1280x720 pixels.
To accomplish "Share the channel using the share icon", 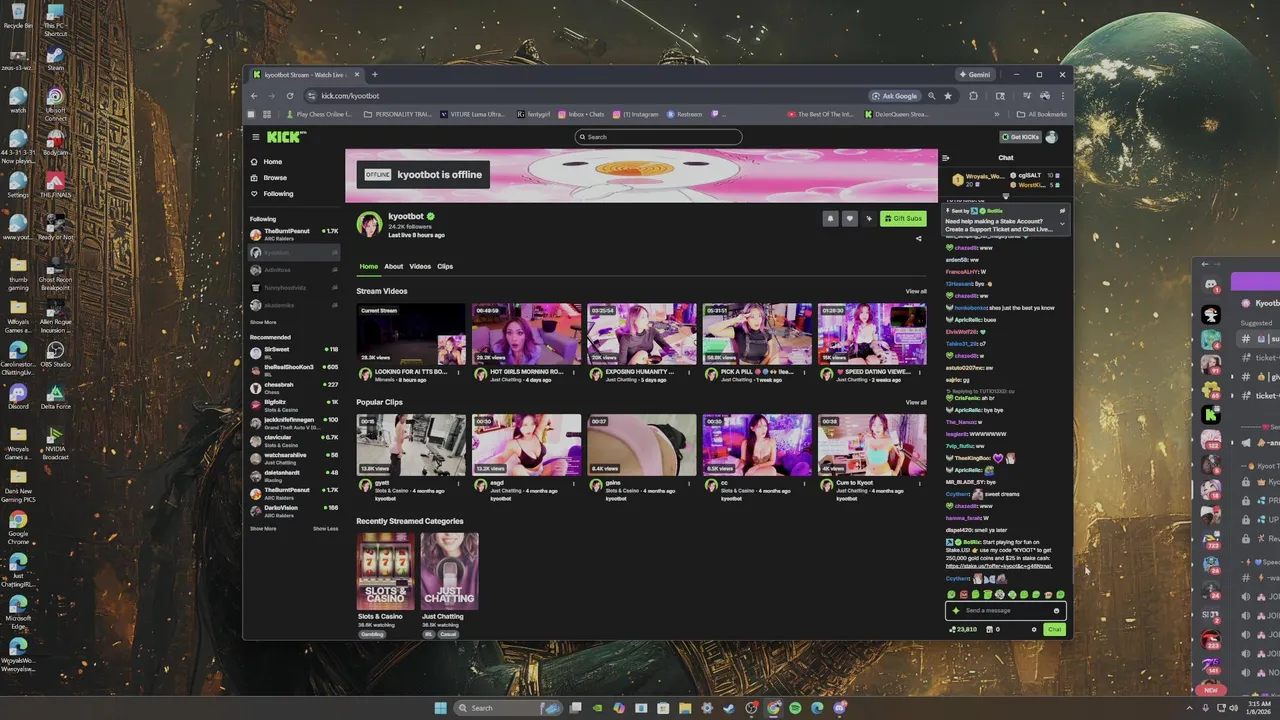I will tap(919, 238).
